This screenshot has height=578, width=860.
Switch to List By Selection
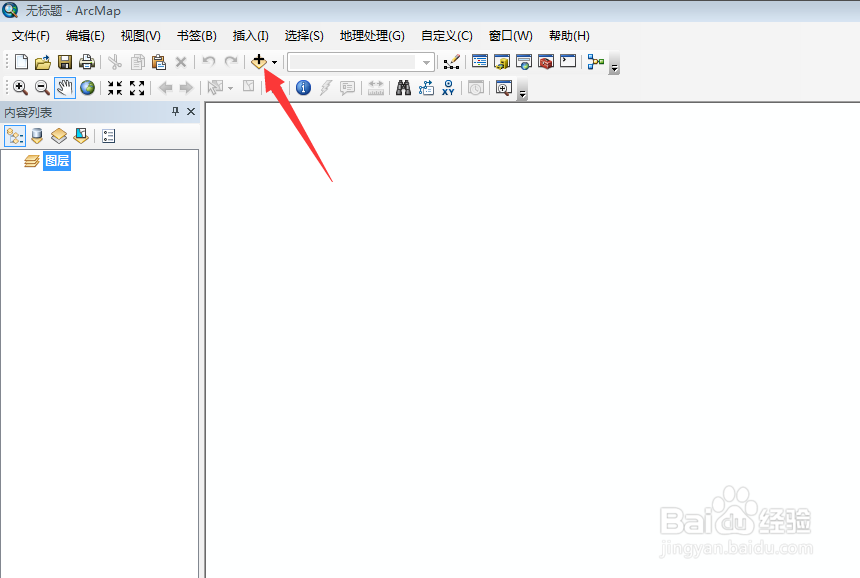[x=81, y=136]
